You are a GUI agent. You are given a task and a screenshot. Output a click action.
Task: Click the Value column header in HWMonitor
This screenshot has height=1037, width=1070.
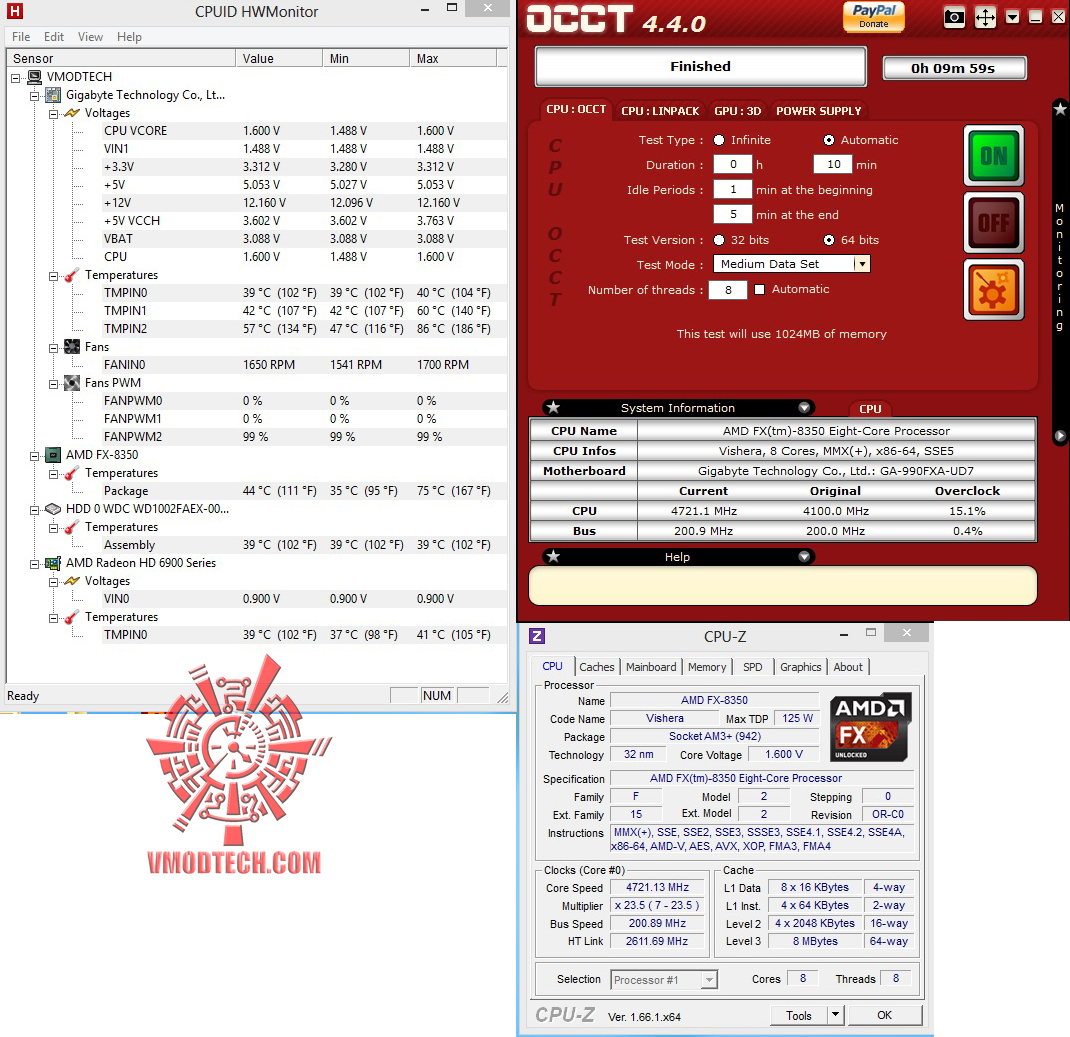(x=278, y=59)
